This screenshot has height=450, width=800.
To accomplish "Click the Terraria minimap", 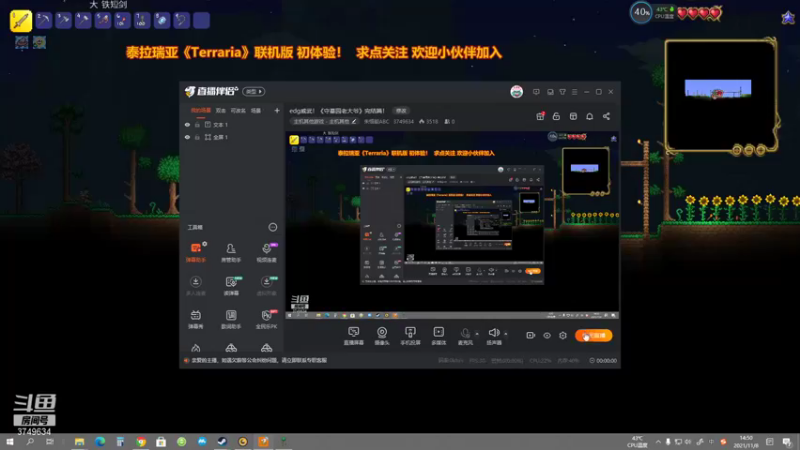I will (720, 95).
